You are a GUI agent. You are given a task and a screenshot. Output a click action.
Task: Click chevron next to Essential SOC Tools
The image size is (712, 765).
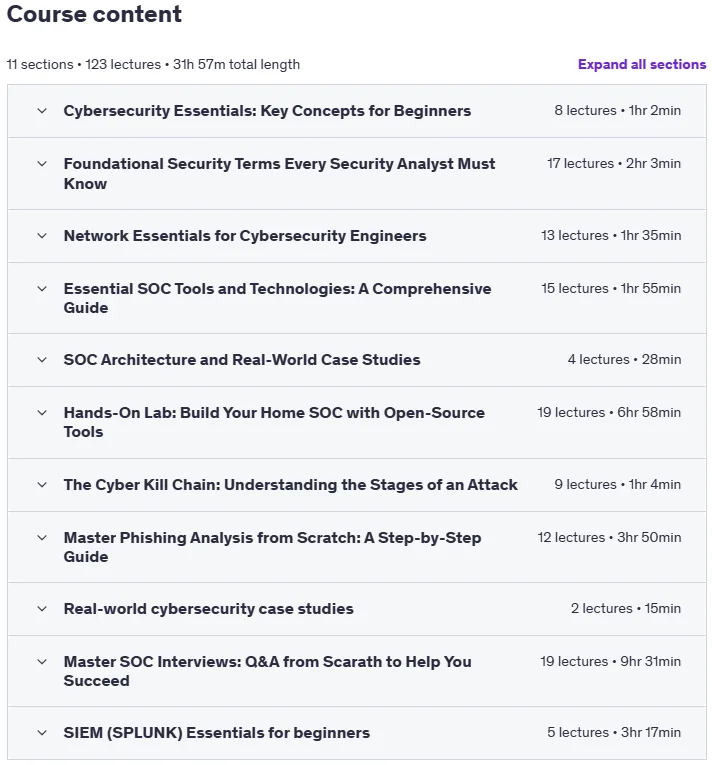[x=42, y=289]
